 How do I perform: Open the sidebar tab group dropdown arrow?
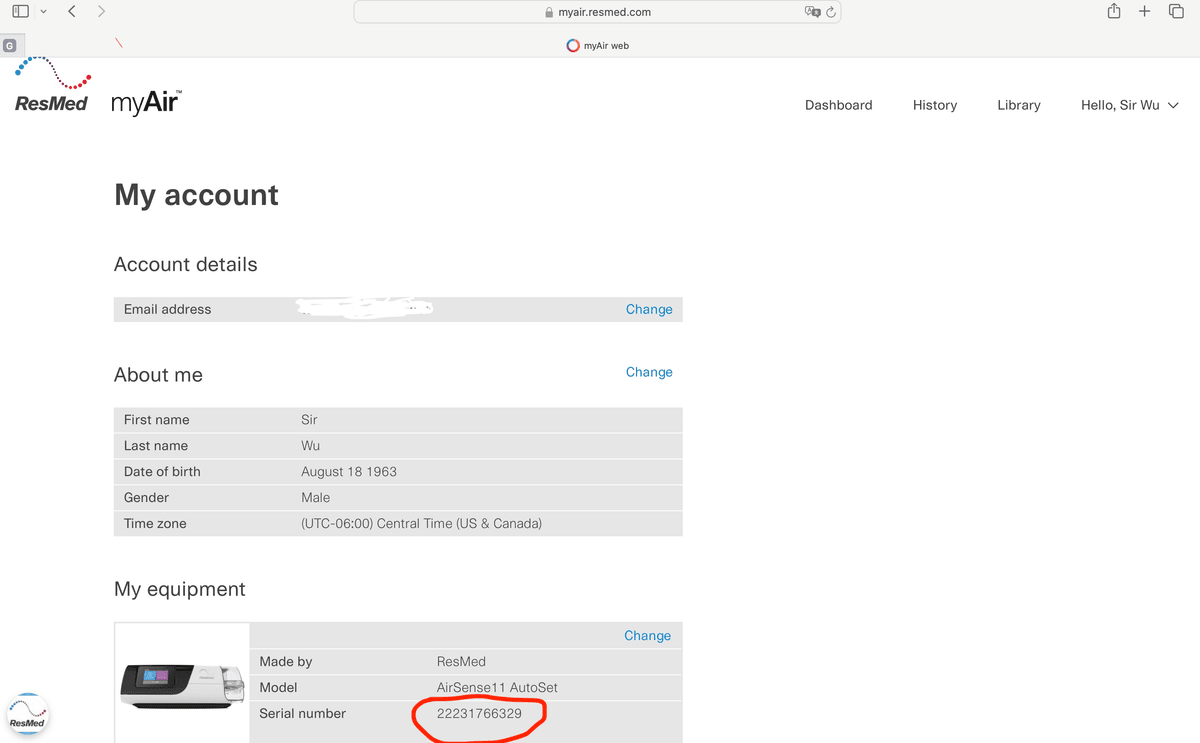pyautogui.click(x=43, y=12)
